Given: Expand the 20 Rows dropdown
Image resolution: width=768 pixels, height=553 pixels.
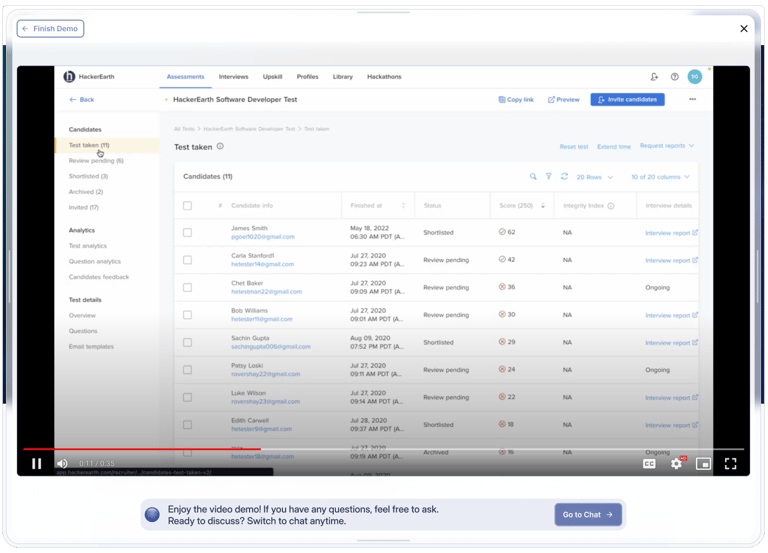Looking at the screenshot, I should [595, 177].
